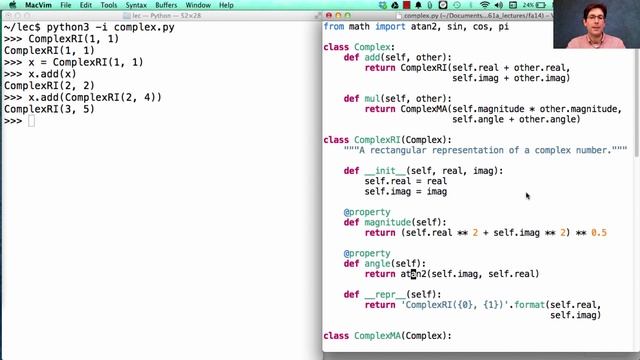Open the Buffers menu
This screenshot has height=360, width=640.
[x=166, y=5]
